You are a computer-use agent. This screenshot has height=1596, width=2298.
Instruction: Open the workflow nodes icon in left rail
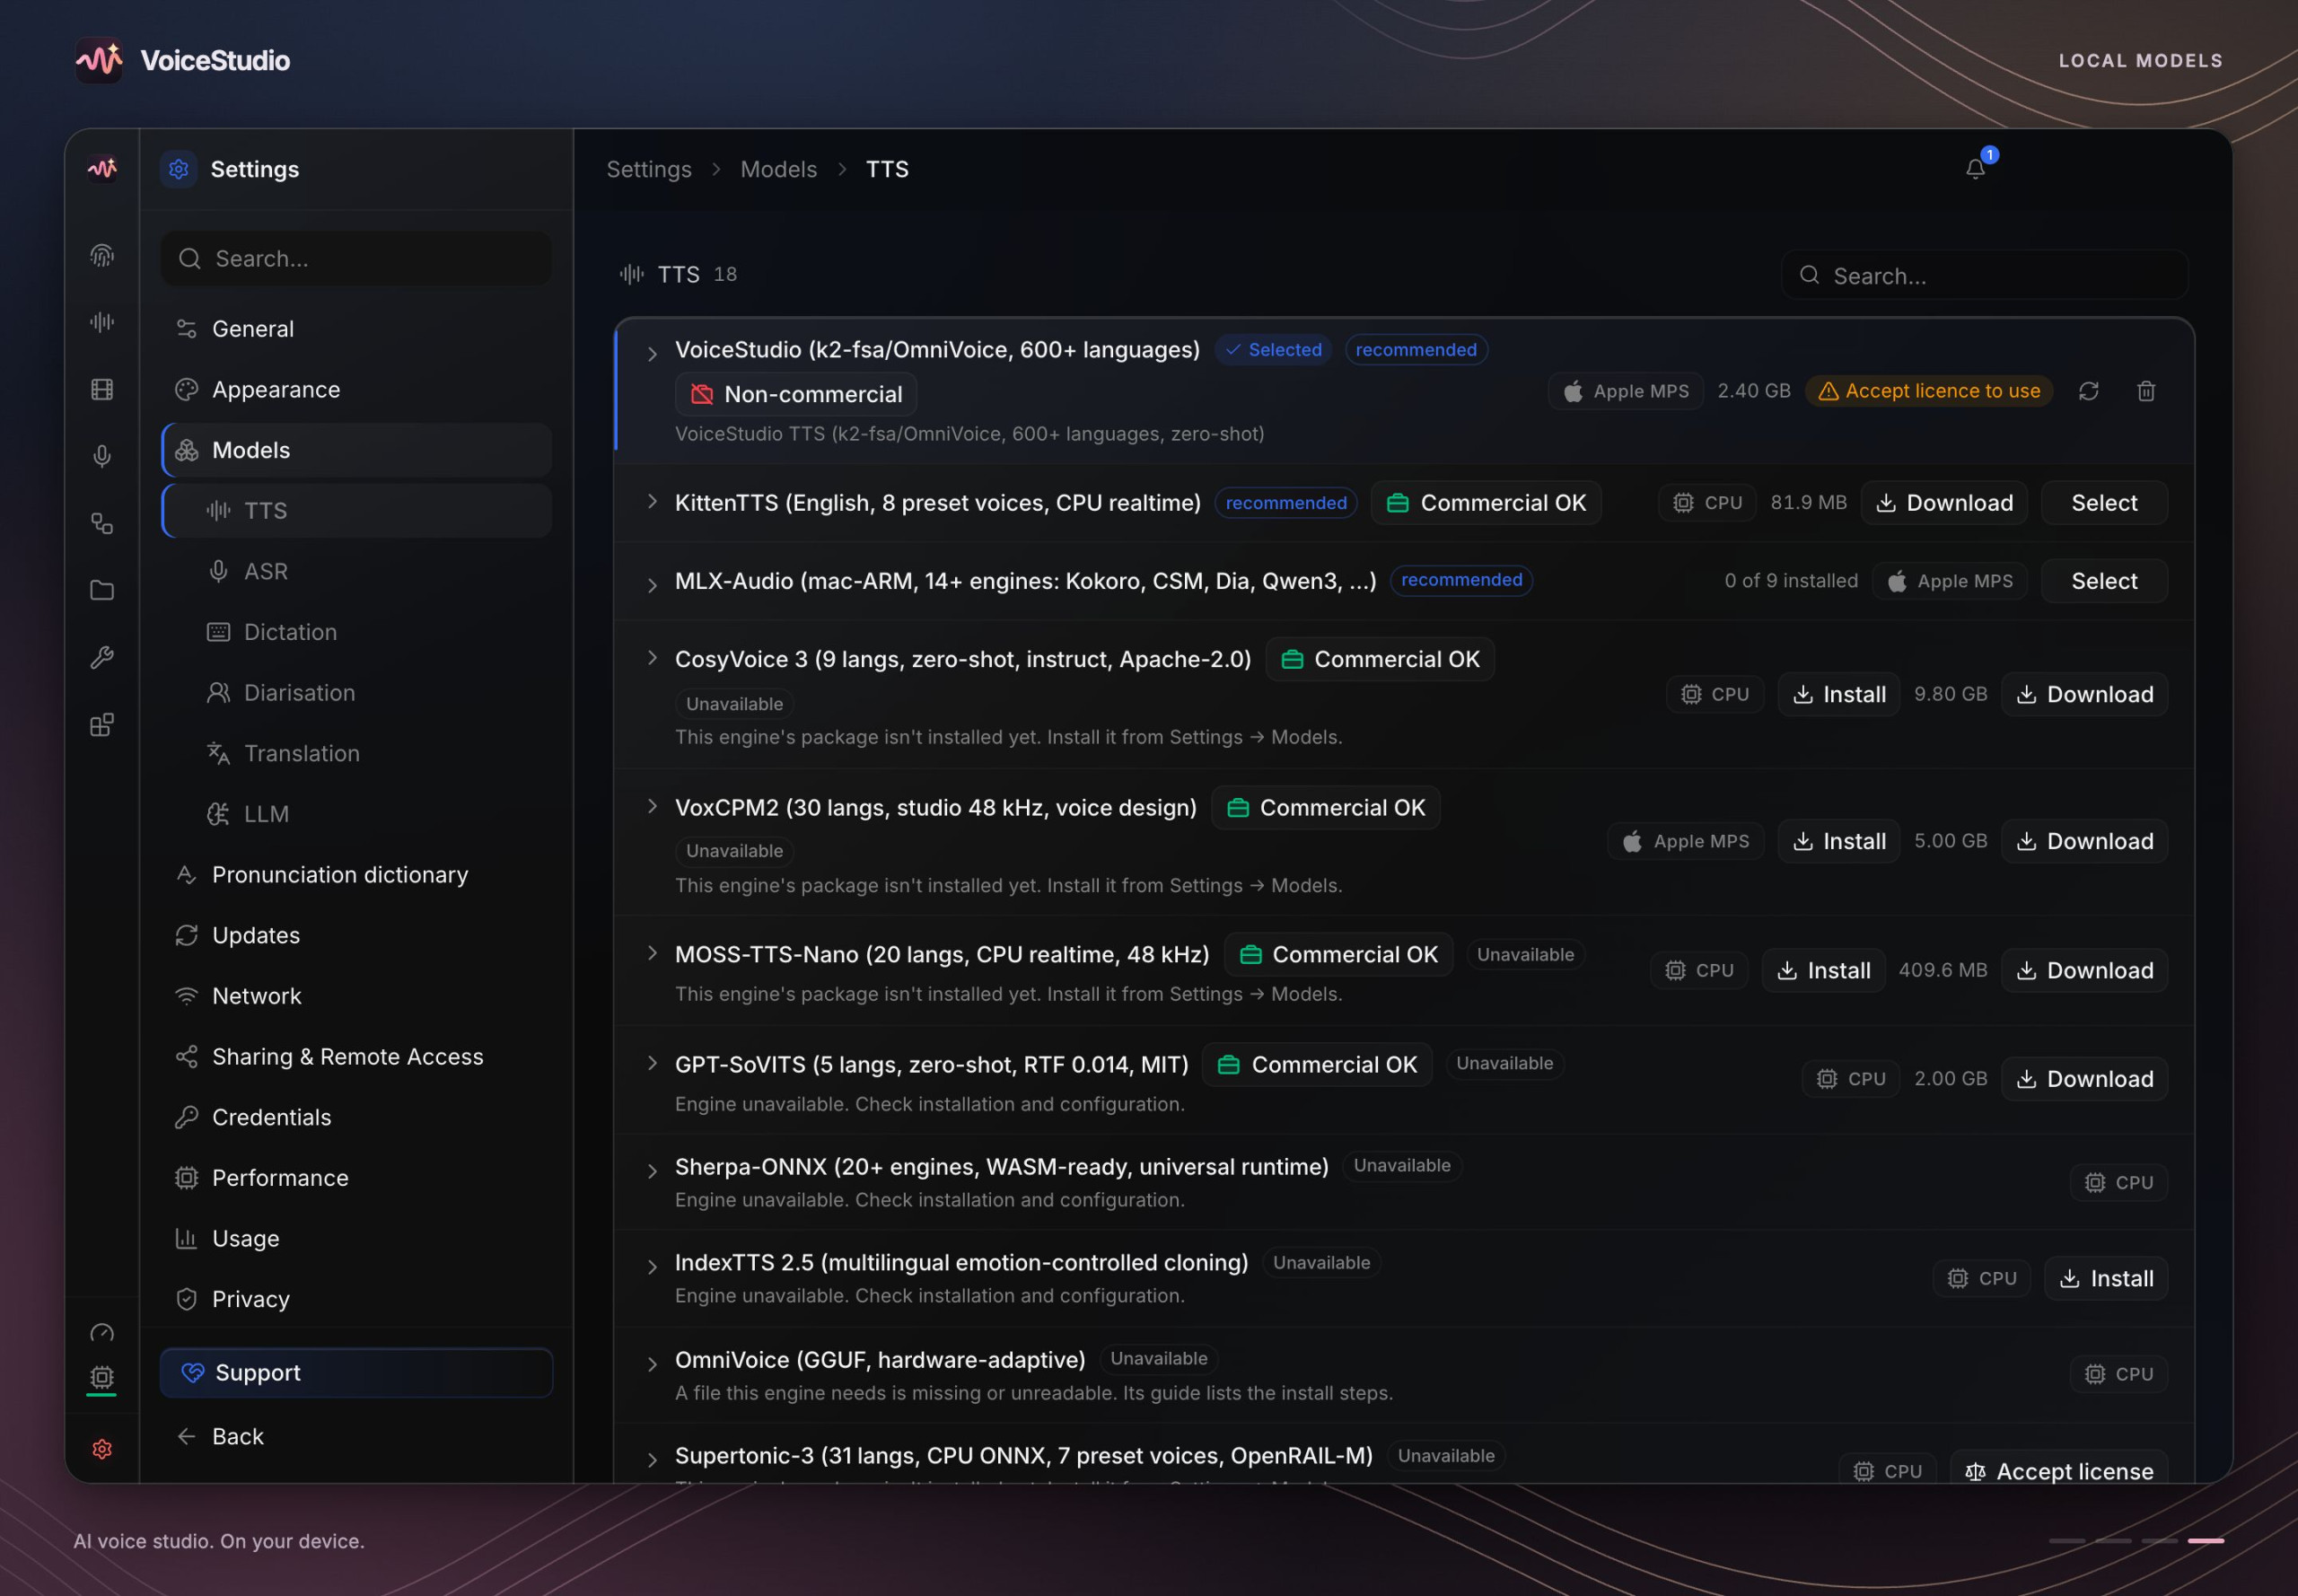pyautogui.click(x=102, y=523)
